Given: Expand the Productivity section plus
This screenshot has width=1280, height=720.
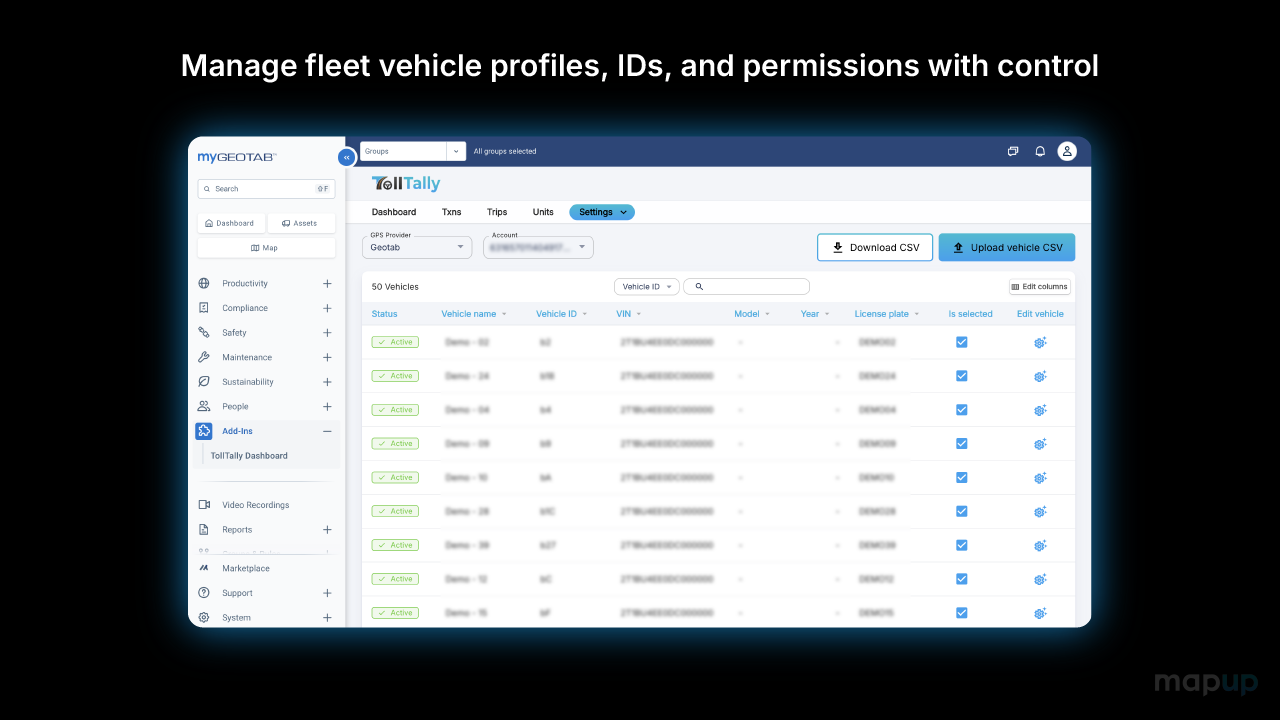Looking at the screenshot, I should pyautogui.click(x=327, y=283).
